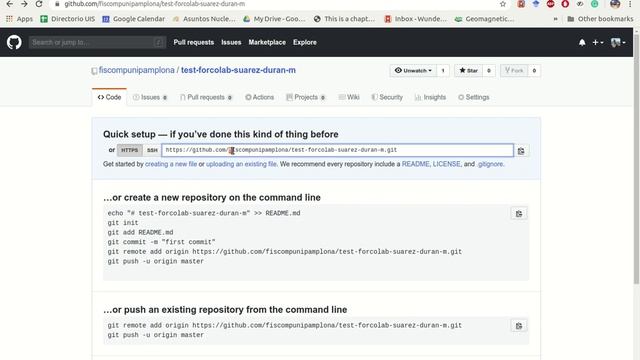The height and width of the screenshot is (360, 640).
Task: Open the Chrome menu three dots
Action: [x=631, y=4]
